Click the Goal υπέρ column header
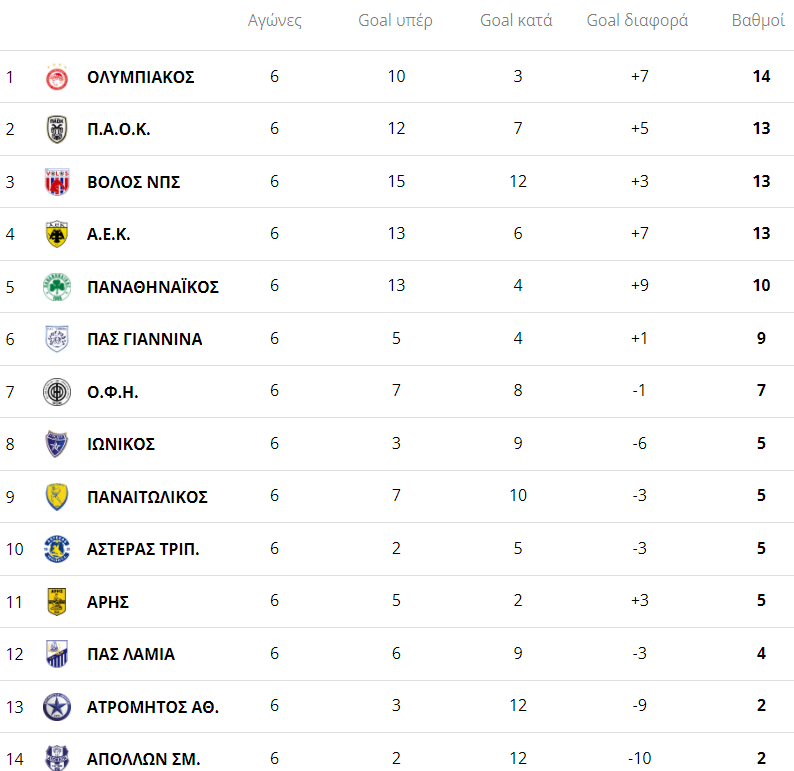This screenshot has height=771, width=794. 396,21
